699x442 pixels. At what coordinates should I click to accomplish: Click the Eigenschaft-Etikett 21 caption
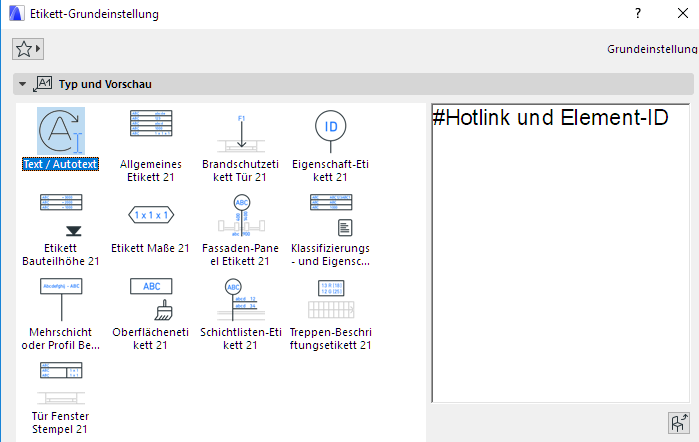point(330,171)
